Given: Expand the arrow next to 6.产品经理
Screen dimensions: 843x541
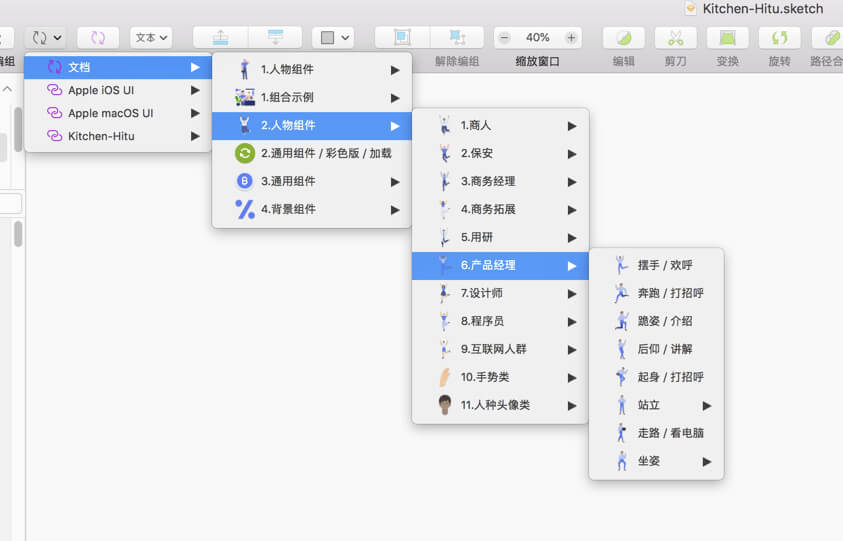Looking at the screenshot, I should pyautogui.click(x=571, y=266).
